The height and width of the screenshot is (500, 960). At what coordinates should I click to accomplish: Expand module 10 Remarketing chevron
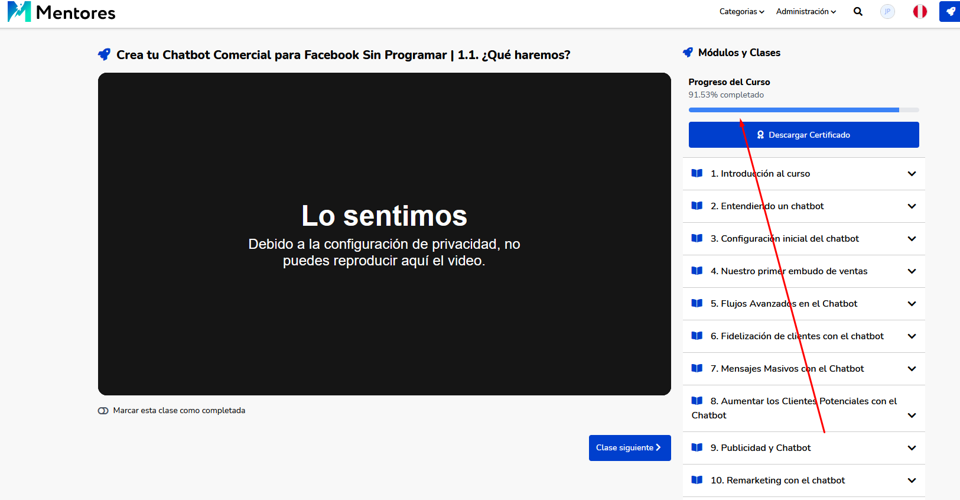pos(912,480)
